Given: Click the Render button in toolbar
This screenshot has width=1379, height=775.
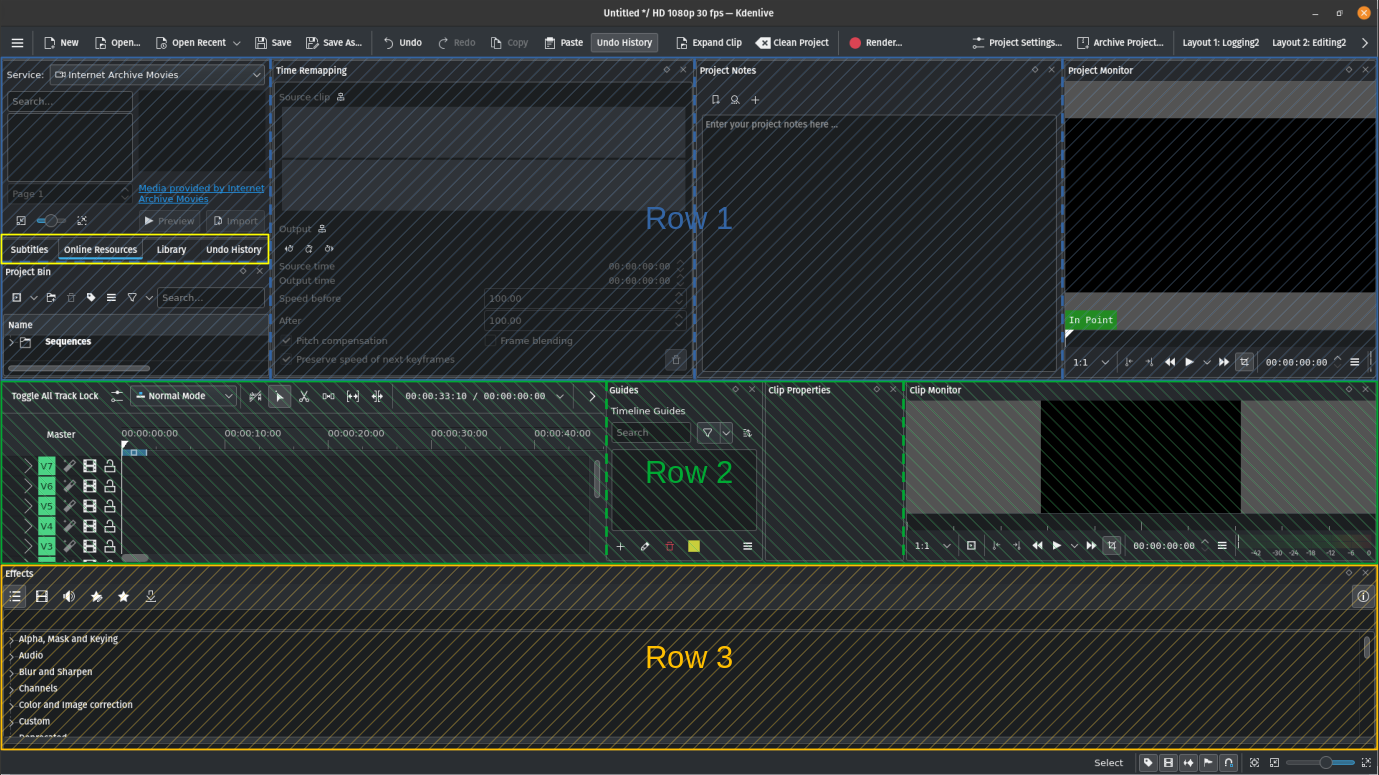Looking at the screenshot, I should click(x=876, y=43).
